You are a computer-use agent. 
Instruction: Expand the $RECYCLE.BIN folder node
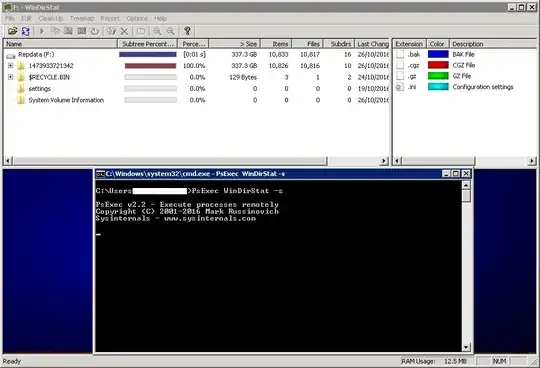[10, 77]
